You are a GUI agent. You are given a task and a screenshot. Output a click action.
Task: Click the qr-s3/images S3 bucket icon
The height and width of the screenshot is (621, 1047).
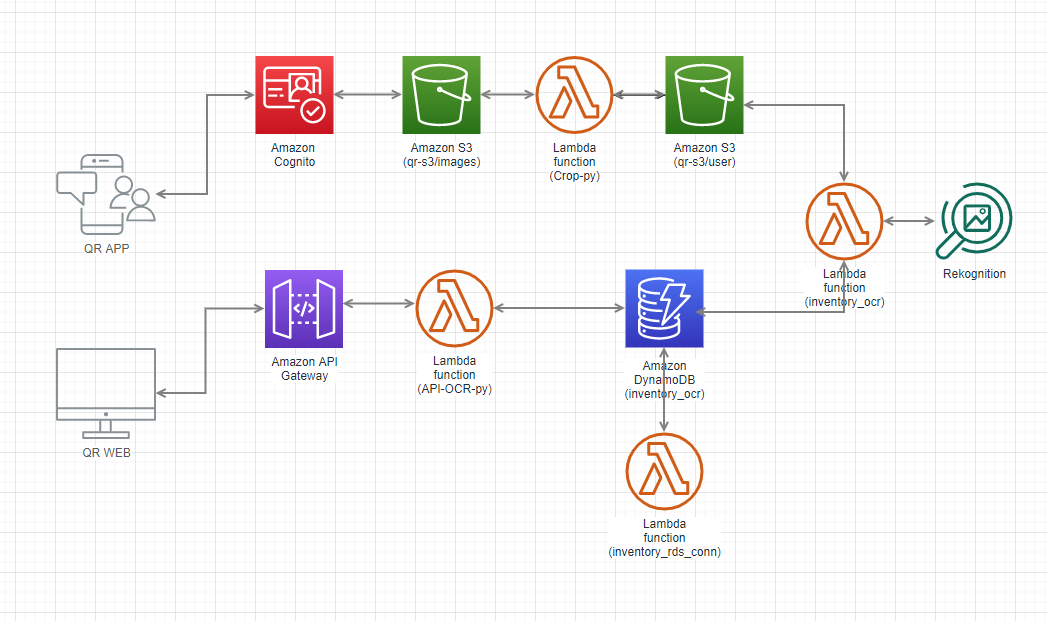point(441,95)
